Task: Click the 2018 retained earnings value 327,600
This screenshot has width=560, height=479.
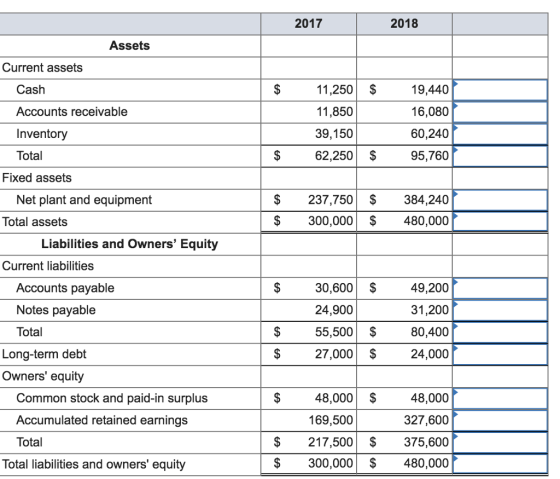Action: (426, 420)
